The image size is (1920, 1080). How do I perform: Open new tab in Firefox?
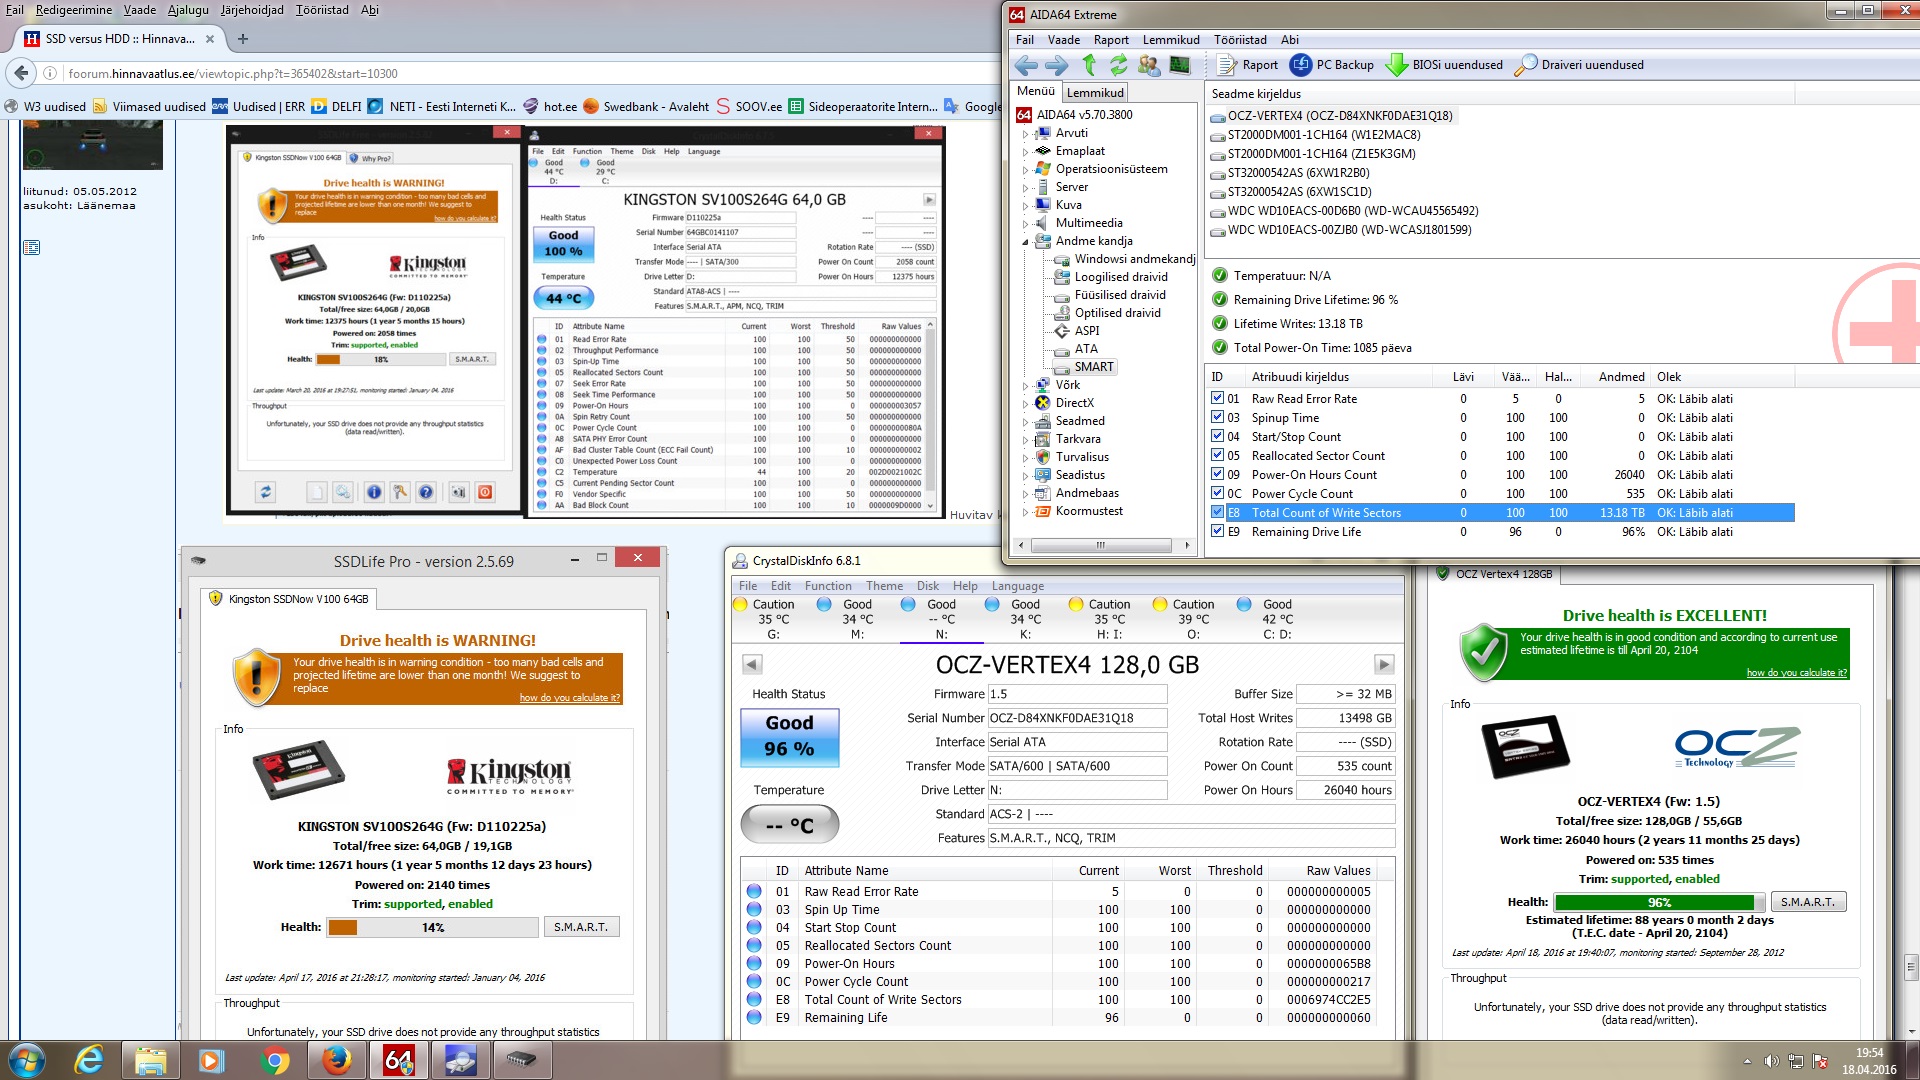click(x=242, y=39)
